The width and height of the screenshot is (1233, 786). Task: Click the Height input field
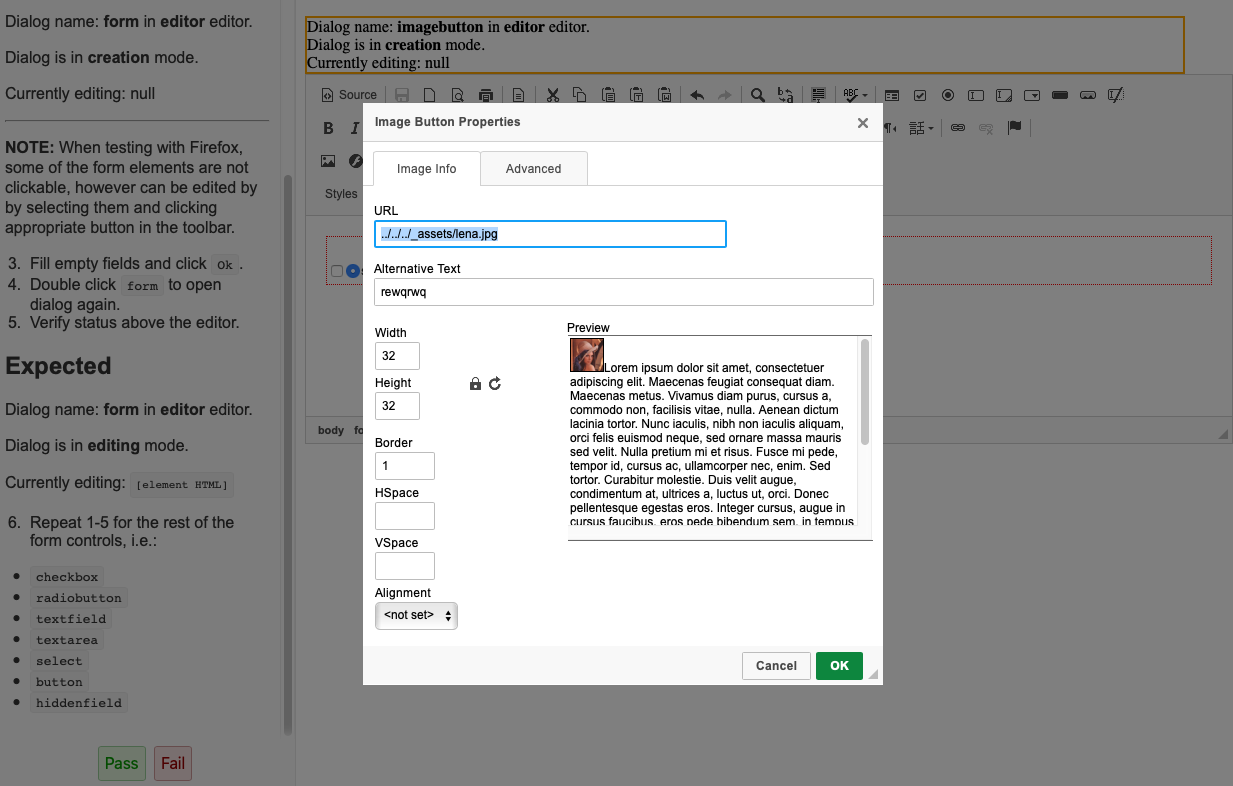[397, 406]
